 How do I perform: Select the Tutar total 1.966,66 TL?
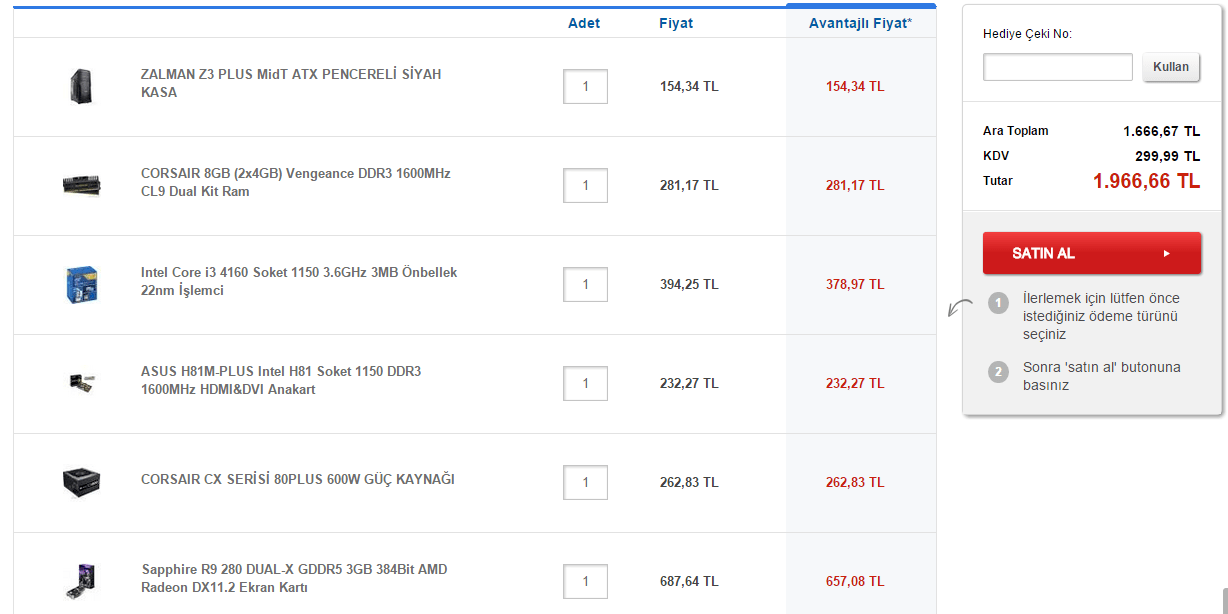point(1146,181)
